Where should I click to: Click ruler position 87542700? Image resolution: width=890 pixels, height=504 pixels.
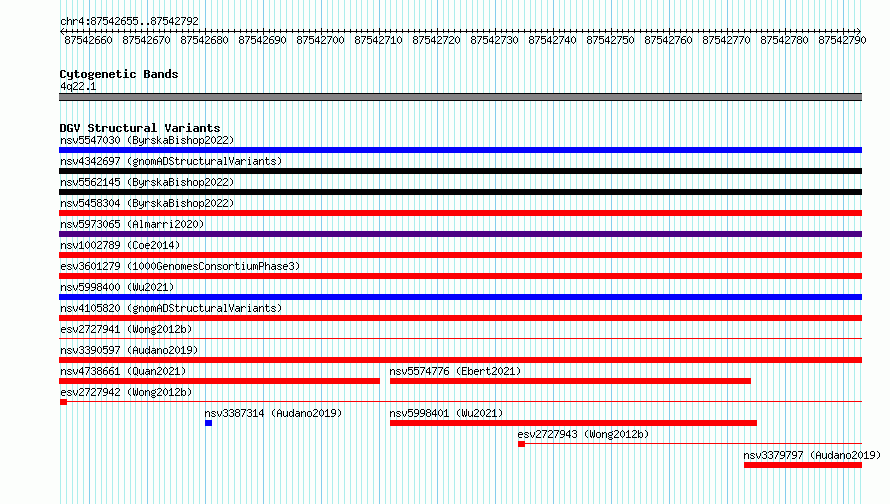pyautogui.click(x=320, y=40)
